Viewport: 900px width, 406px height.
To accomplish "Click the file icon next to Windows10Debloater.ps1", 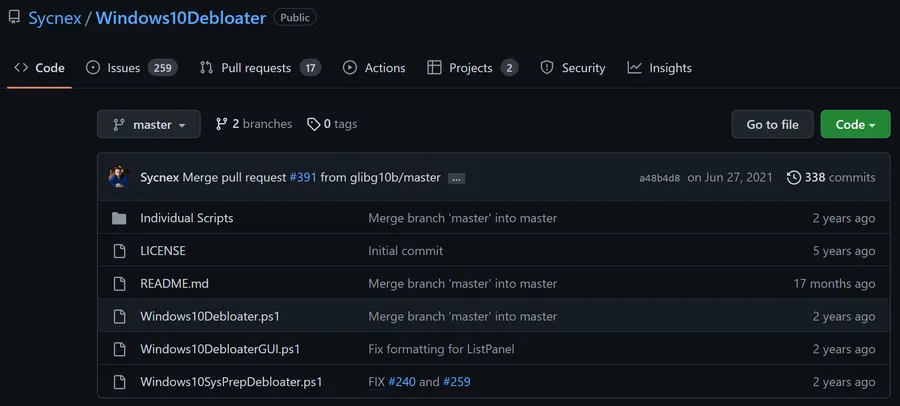I will 119,316.
